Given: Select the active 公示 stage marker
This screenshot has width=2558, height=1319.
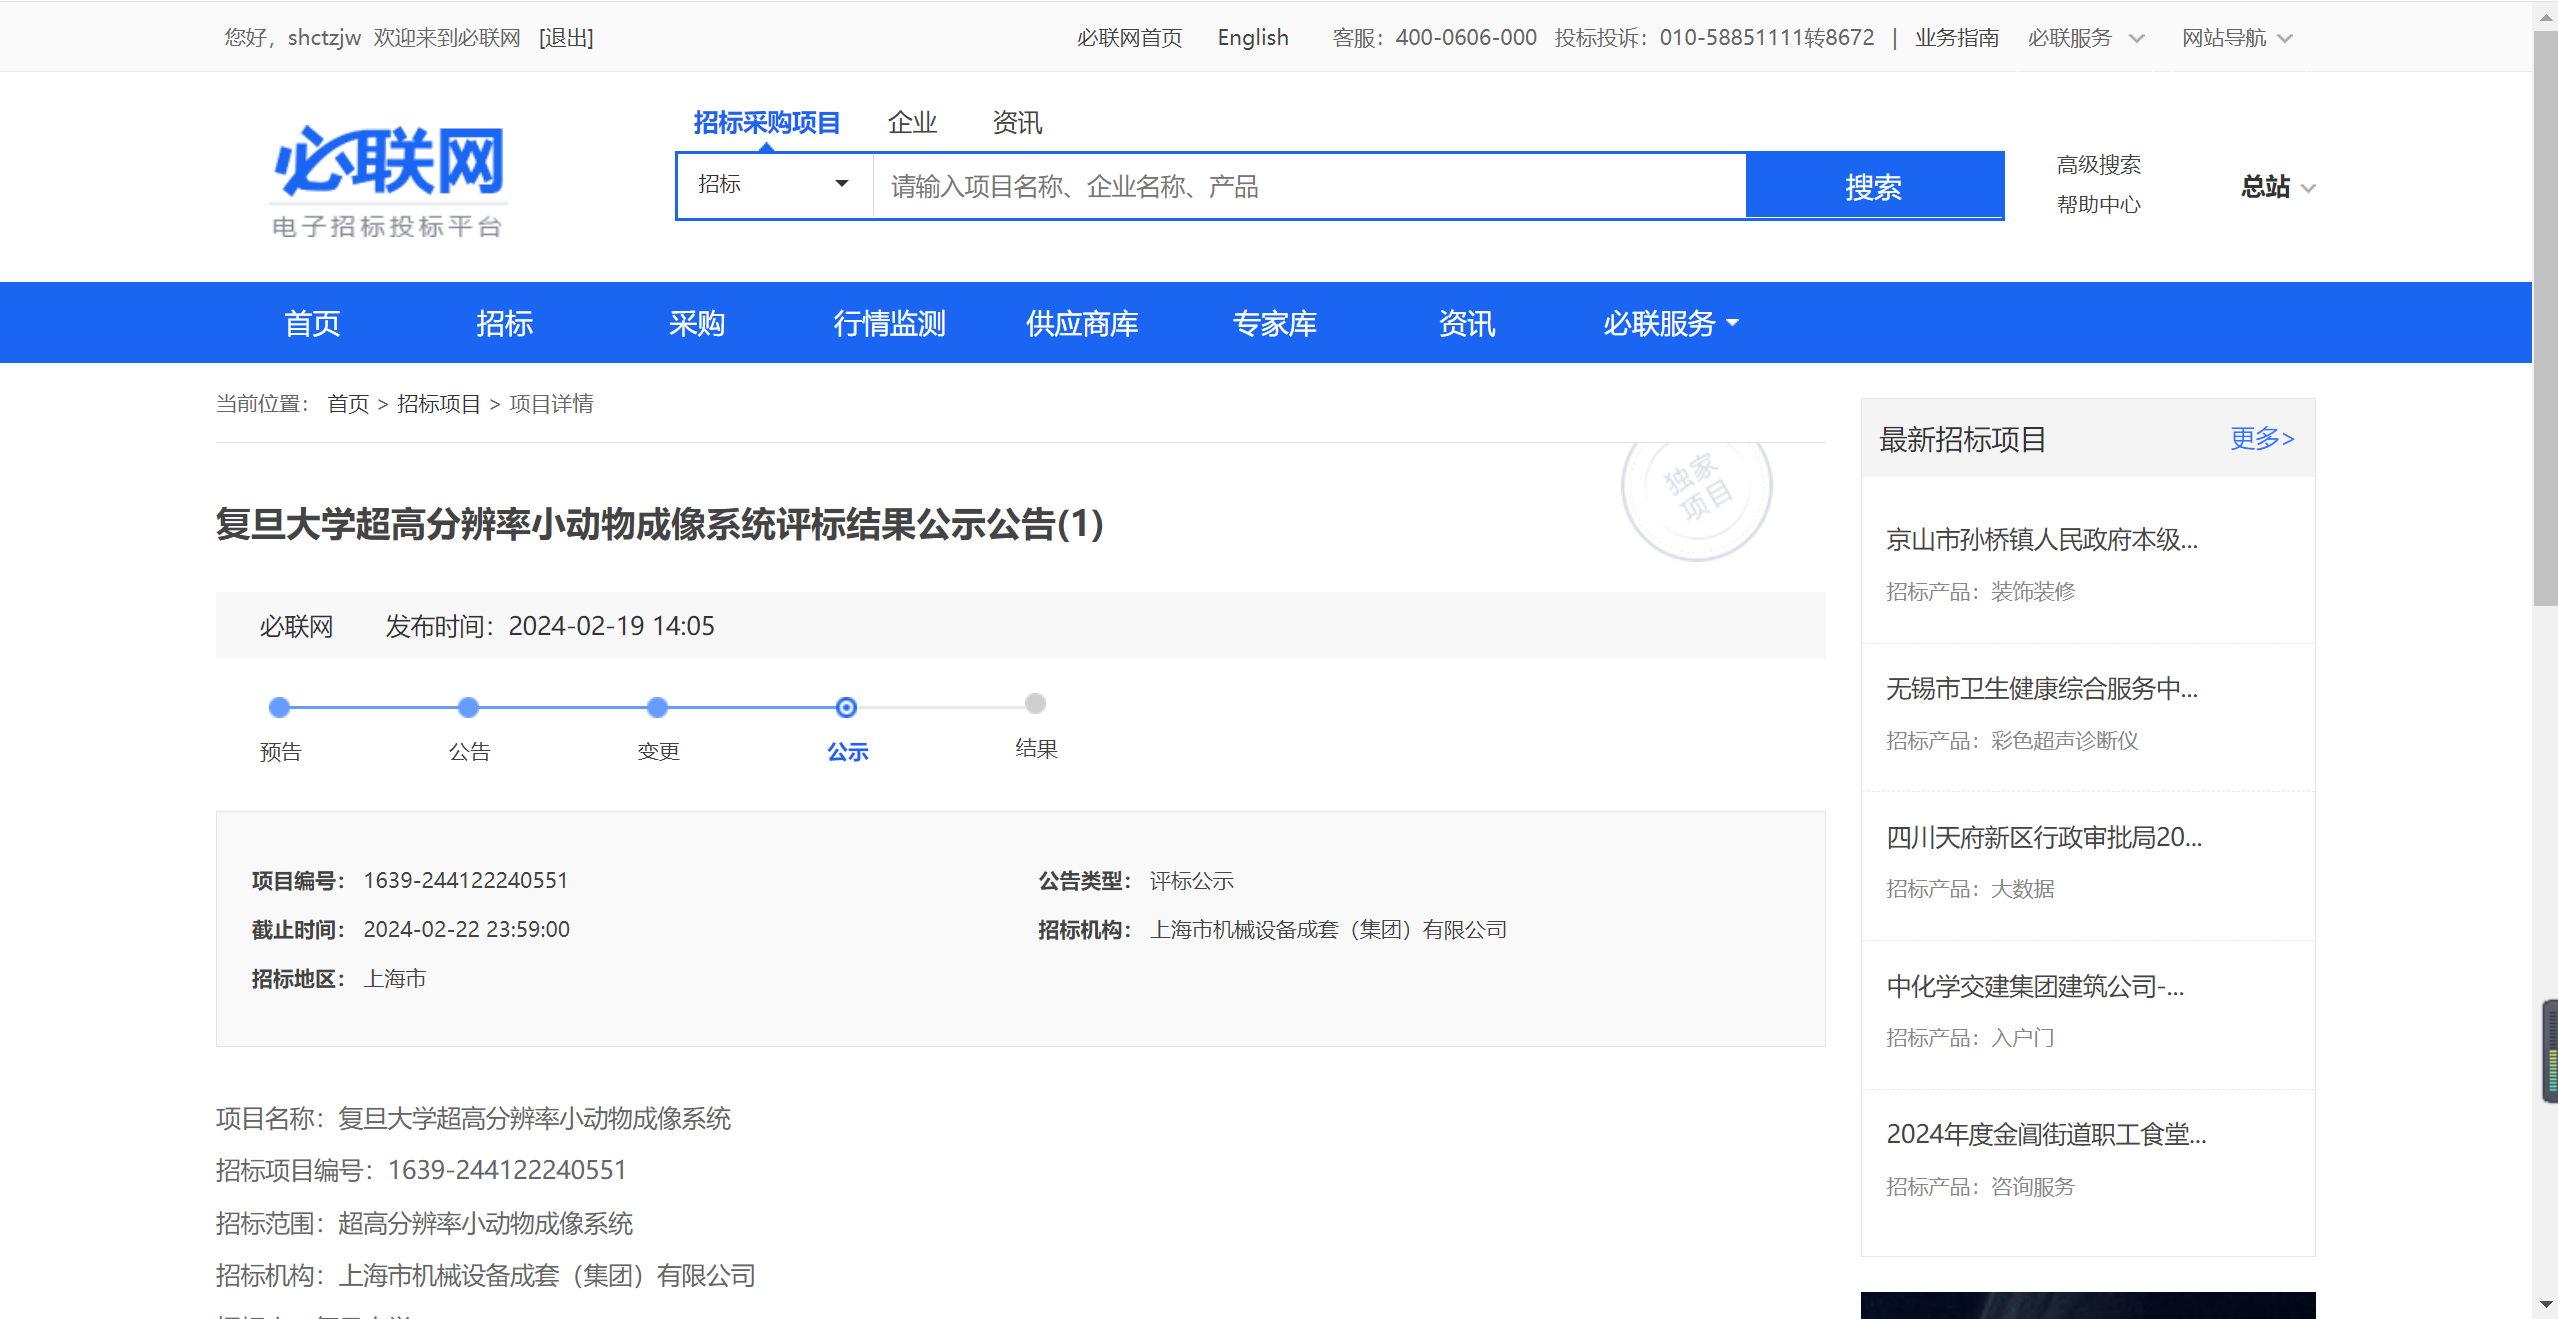Looking at the screenshot, I should (846, 707).
